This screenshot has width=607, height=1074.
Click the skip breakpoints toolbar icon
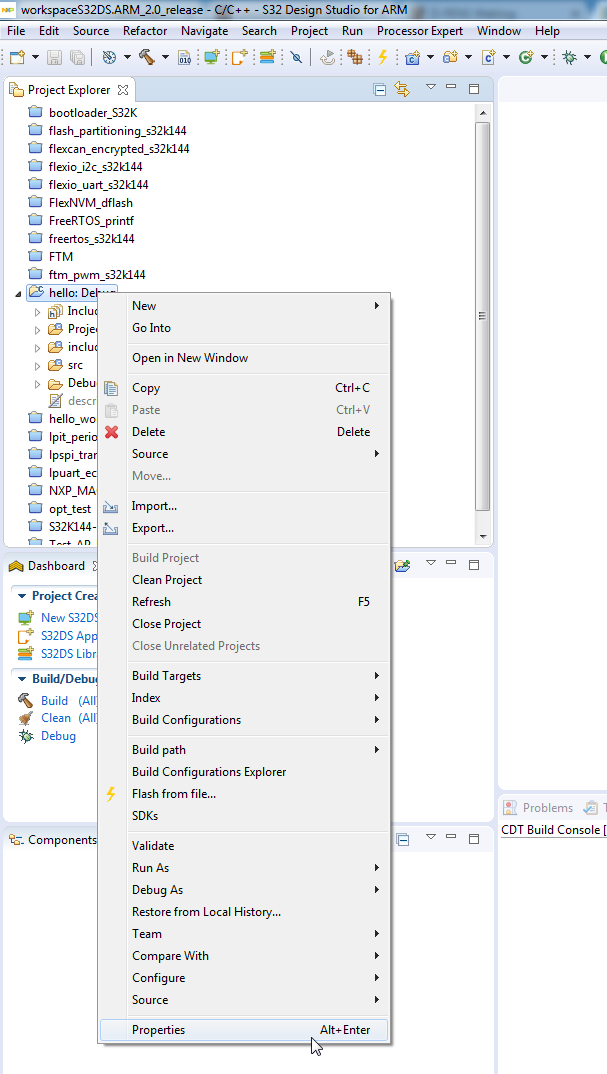coord(296,57)
